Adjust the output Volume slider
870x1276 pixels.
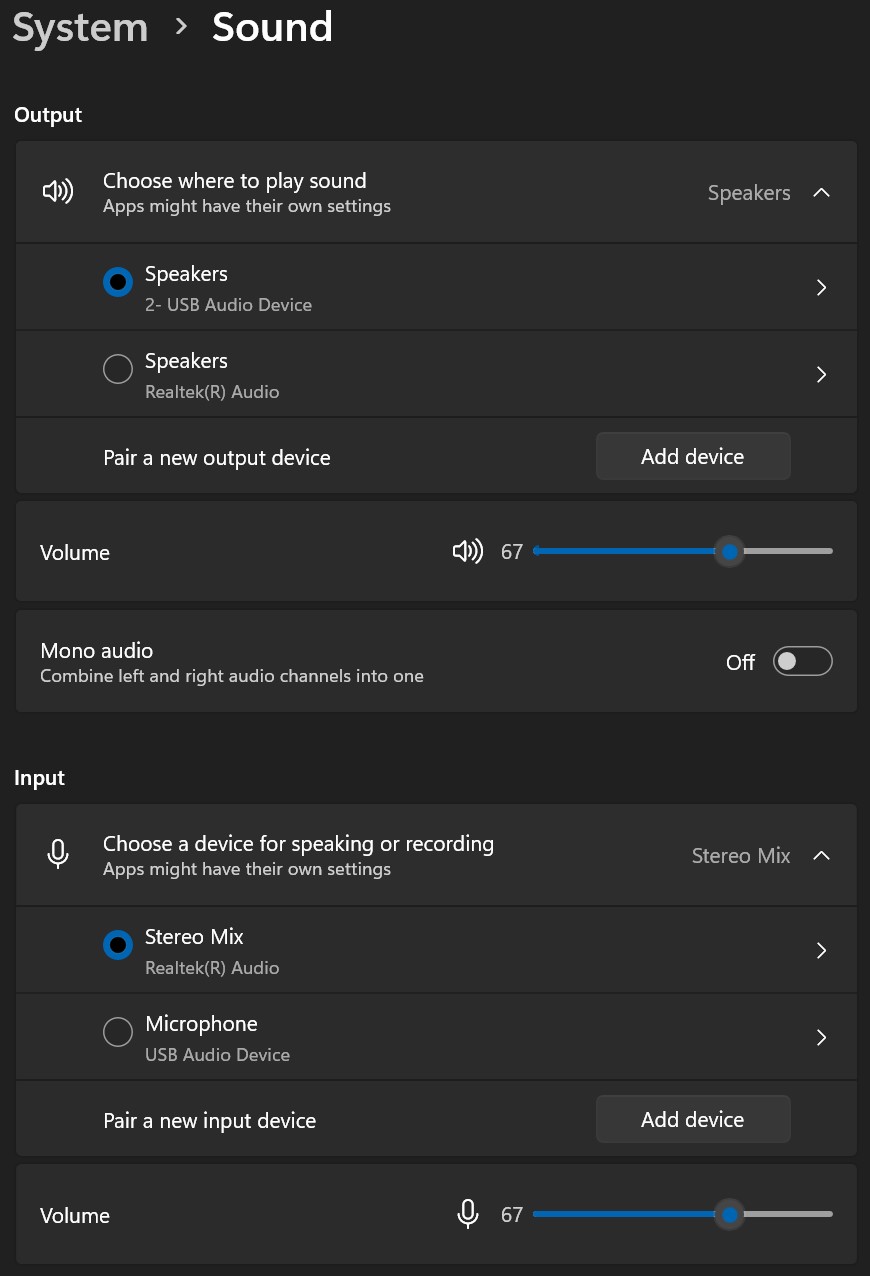click(729, 551)
